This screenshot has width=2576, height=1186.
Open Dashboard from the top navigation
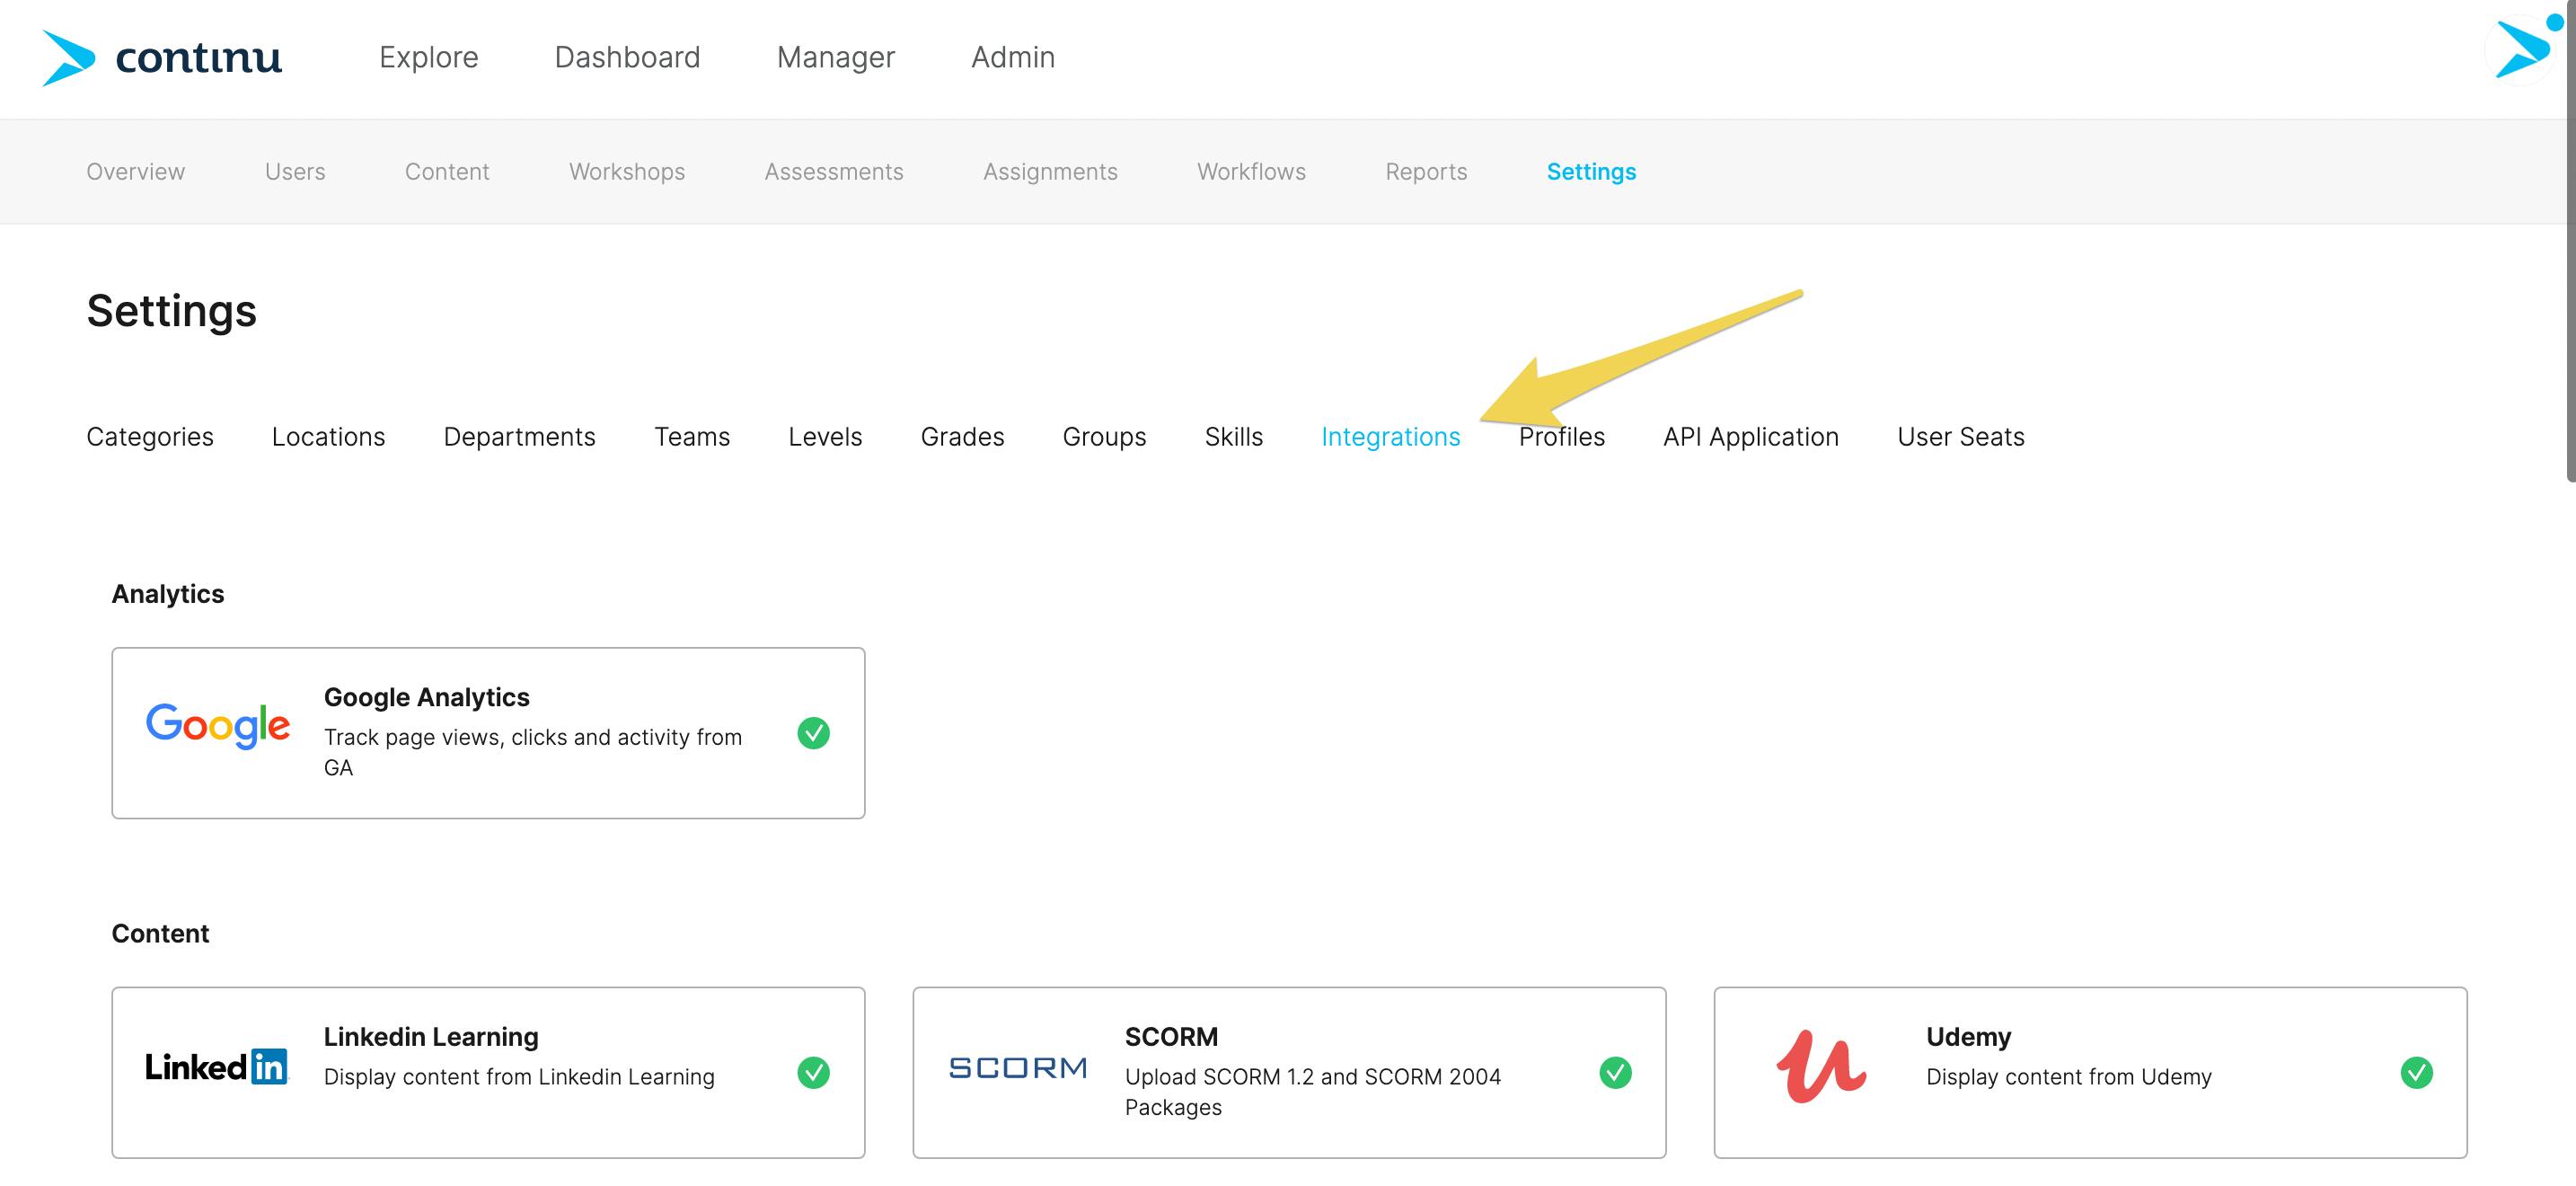pos(627,58)
